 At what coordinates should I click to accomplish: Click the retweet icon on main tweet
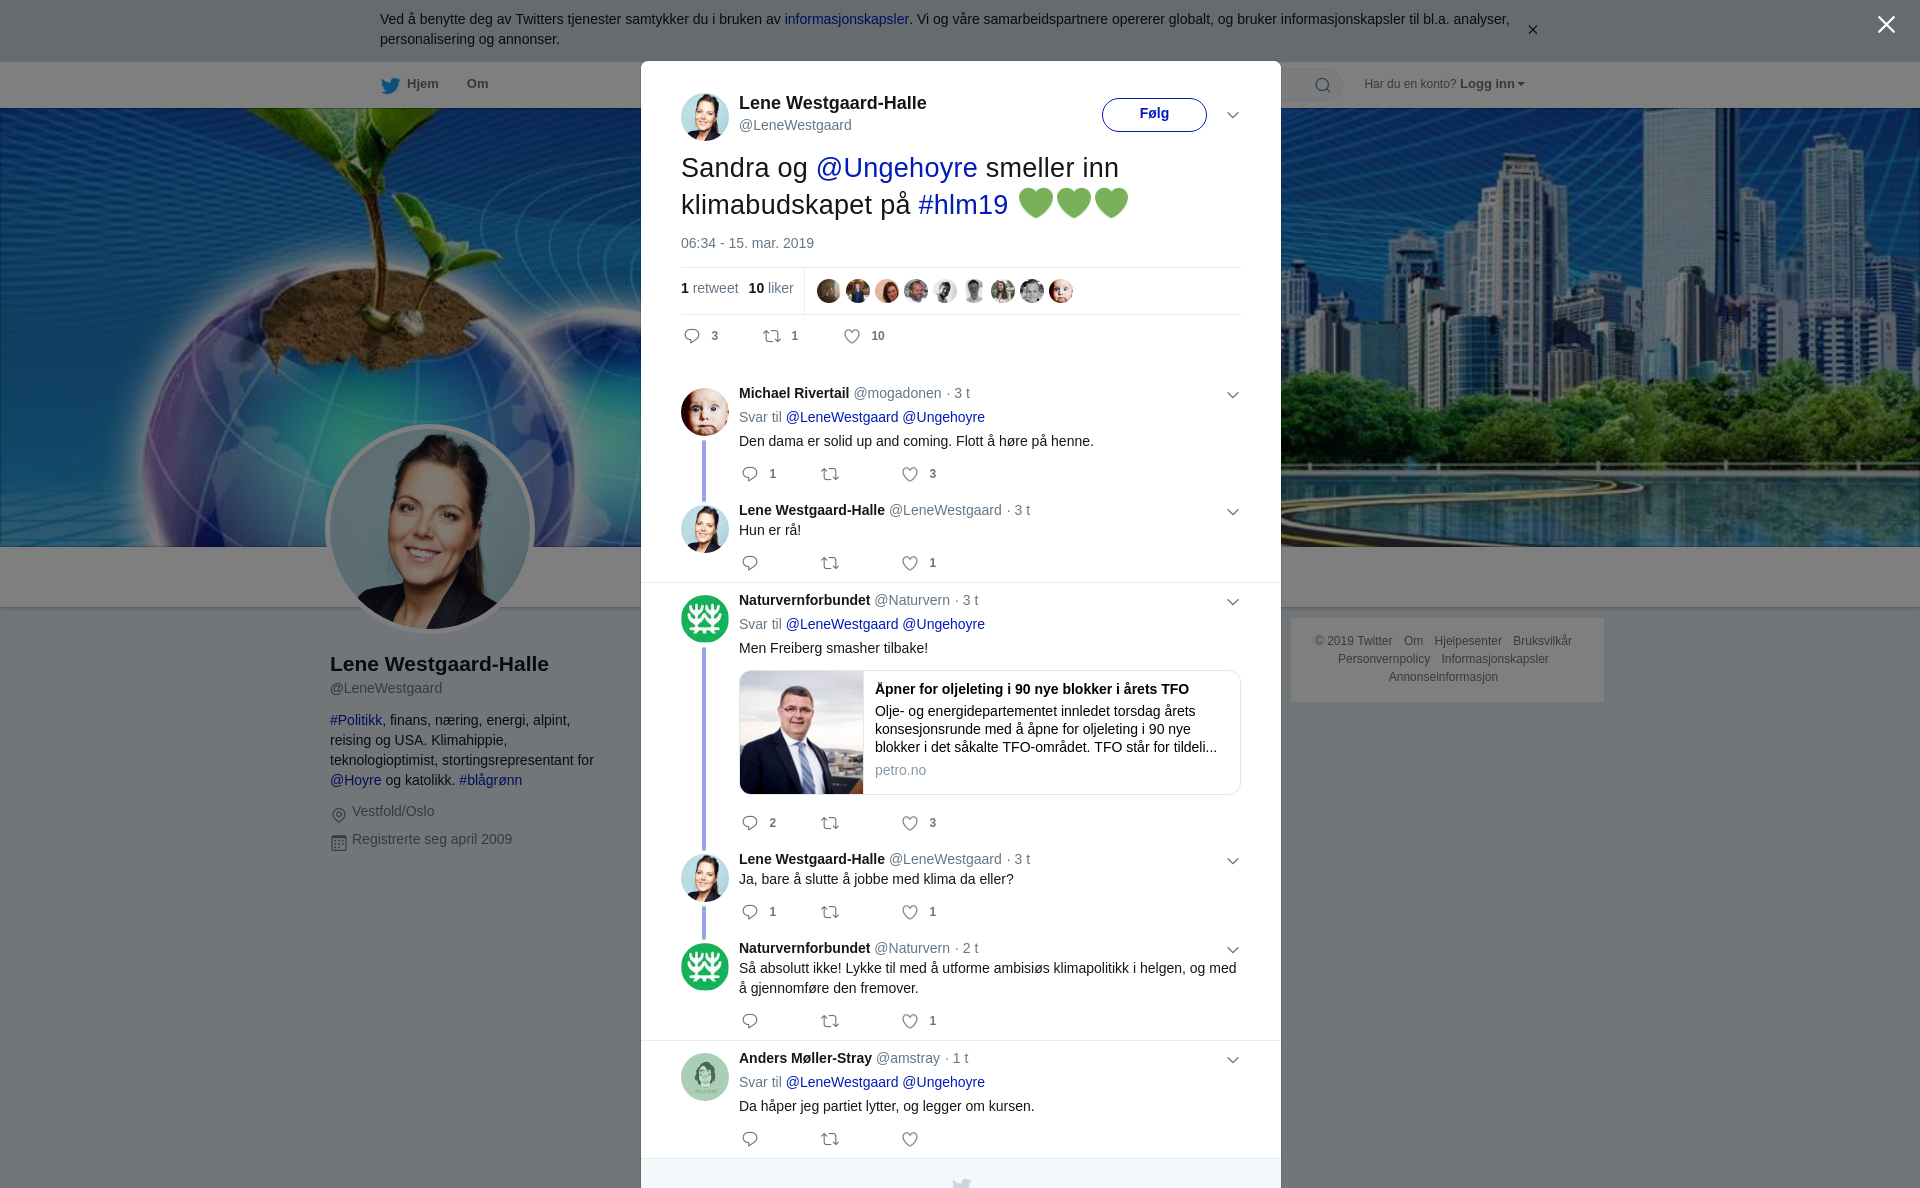[x=772, y=336]
